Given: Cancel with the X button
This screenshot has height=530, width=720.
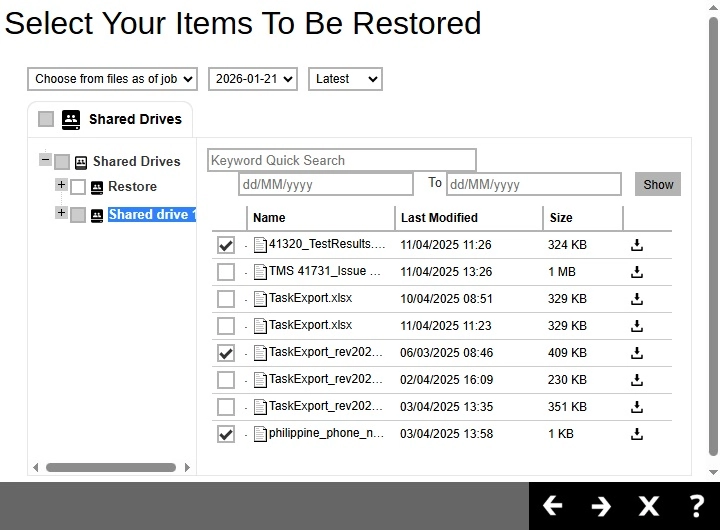Looking at the screenshot, I should click(x=648, y=506).
